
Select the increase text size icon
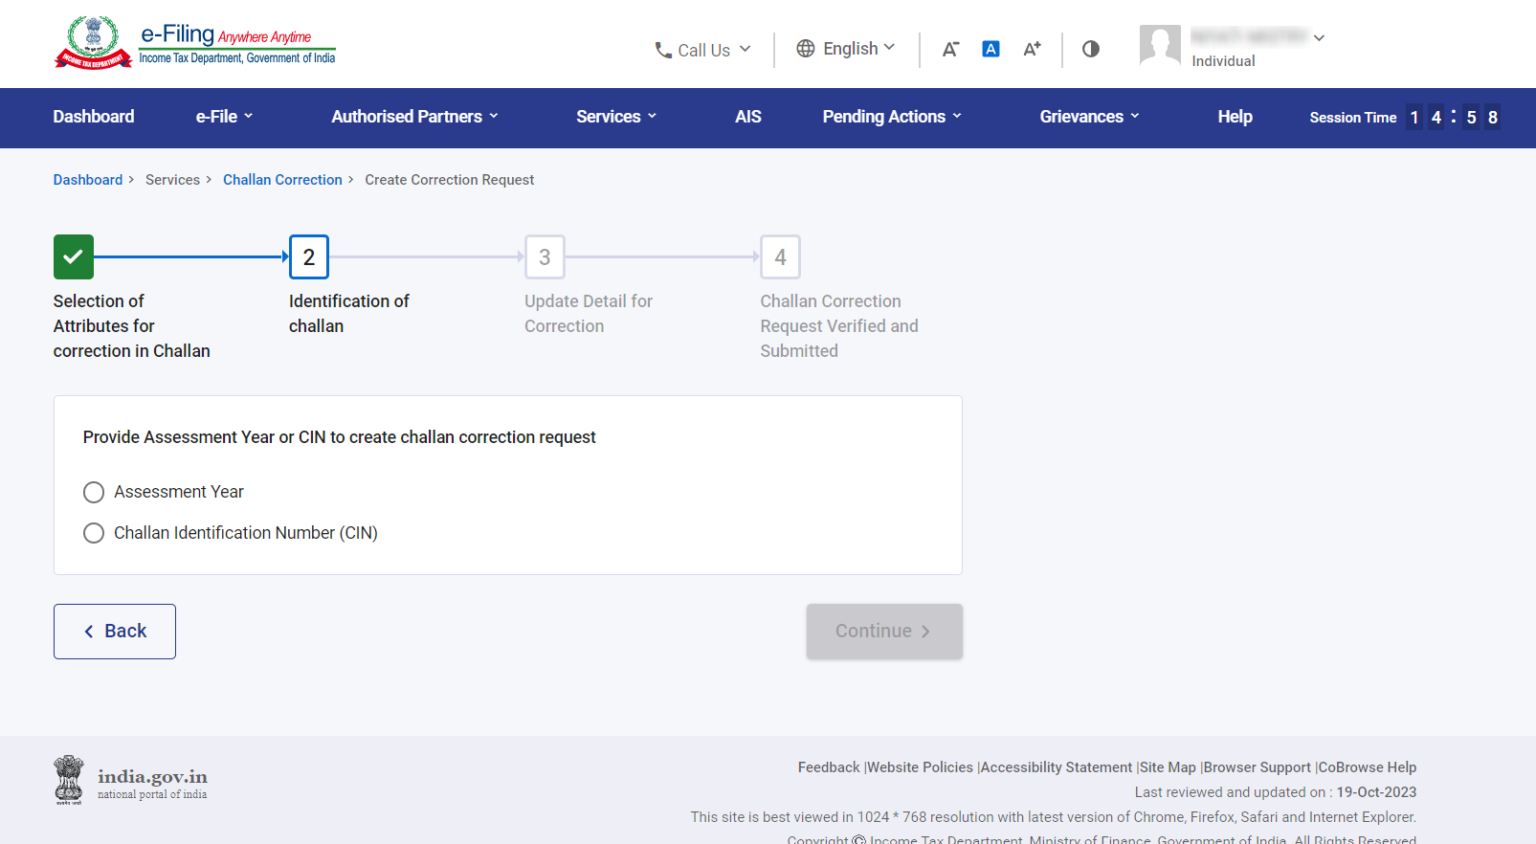click(1031, 48)
